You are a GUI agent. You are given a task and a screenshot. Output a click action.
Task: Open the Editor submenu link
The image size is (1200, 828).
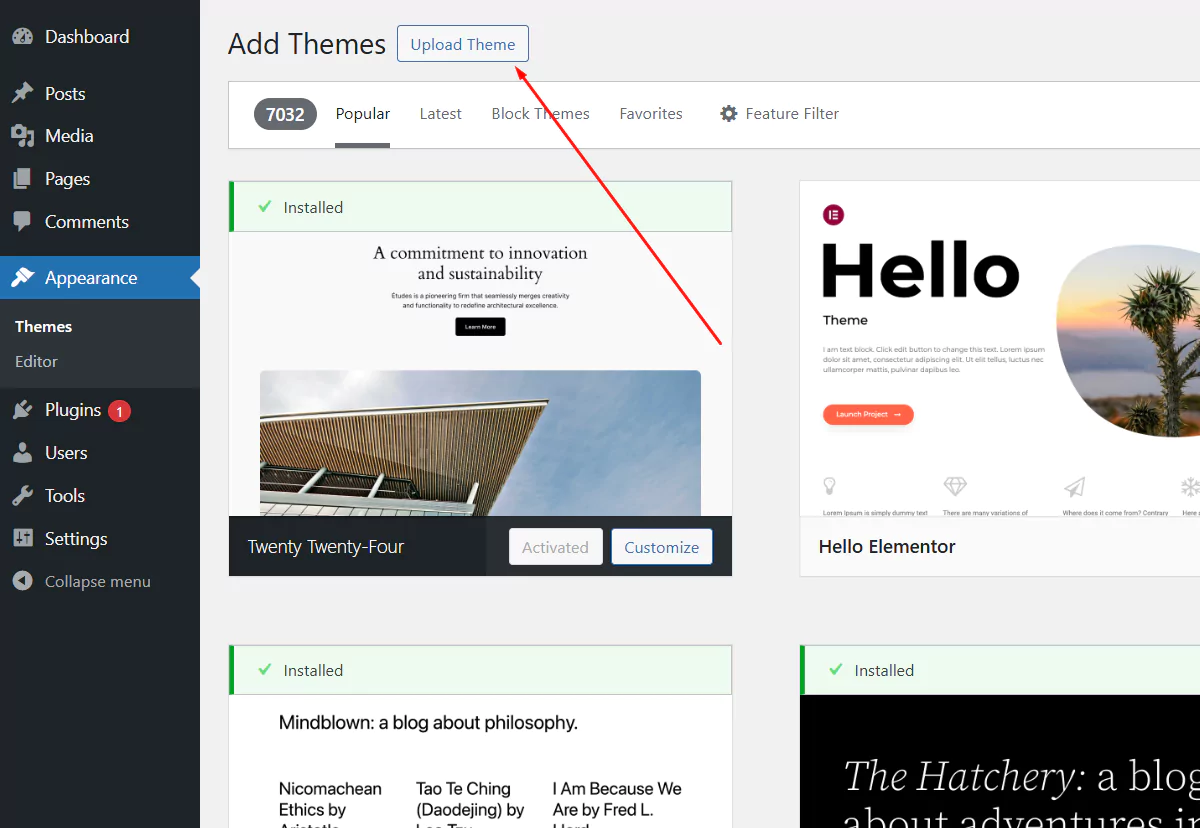click(x=37, y=362)
